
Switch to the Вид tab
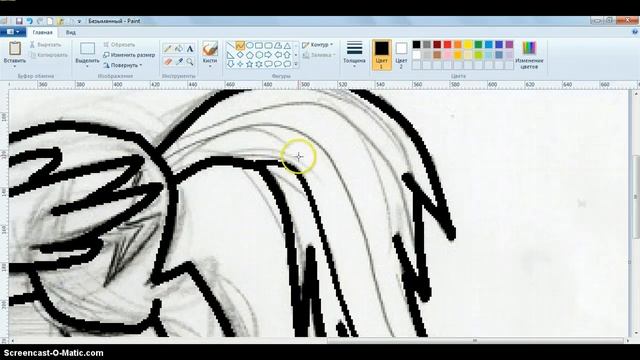point(71,32)
